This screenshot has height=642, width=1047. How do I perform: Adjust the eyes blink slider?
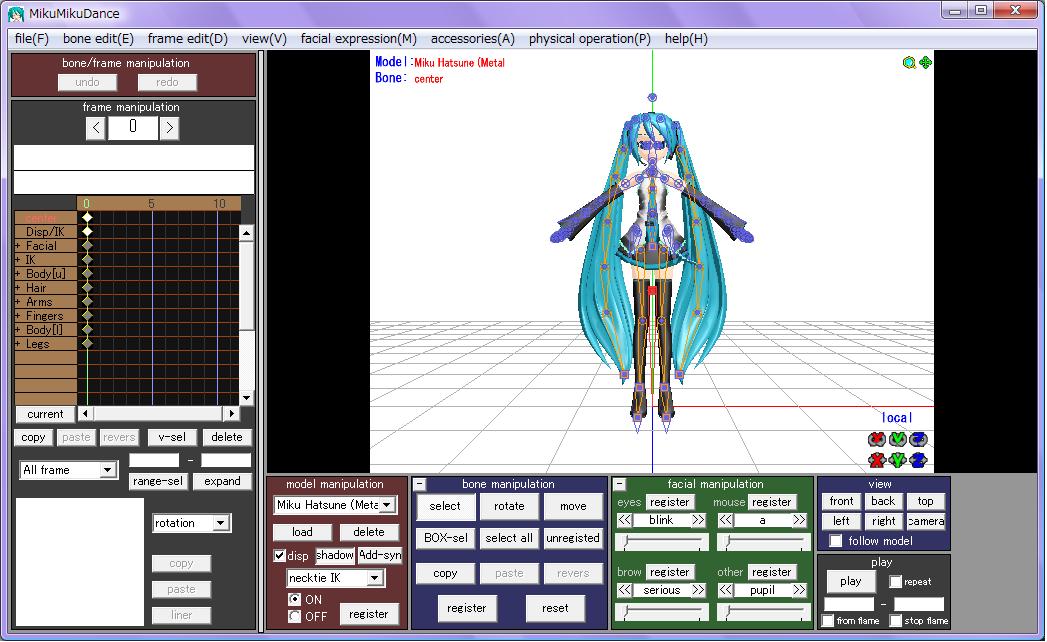pos(662,542)
